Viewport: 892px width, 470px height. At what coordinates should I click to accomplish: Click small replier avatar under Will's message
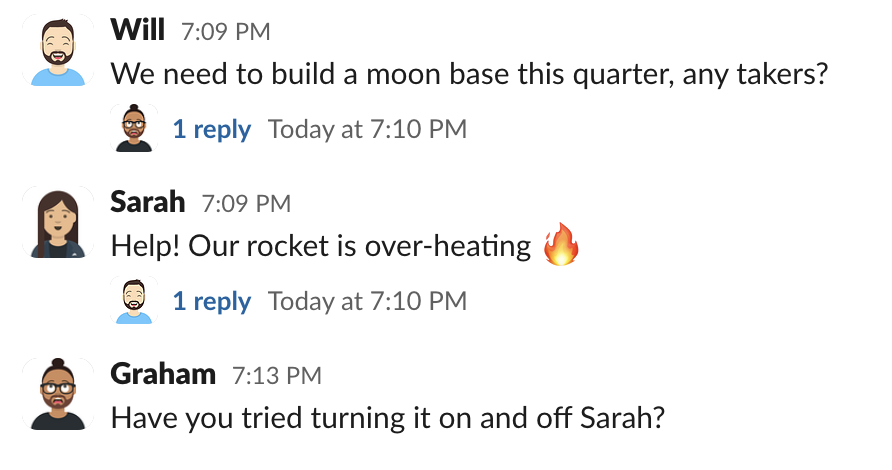[x=135, y=129]
